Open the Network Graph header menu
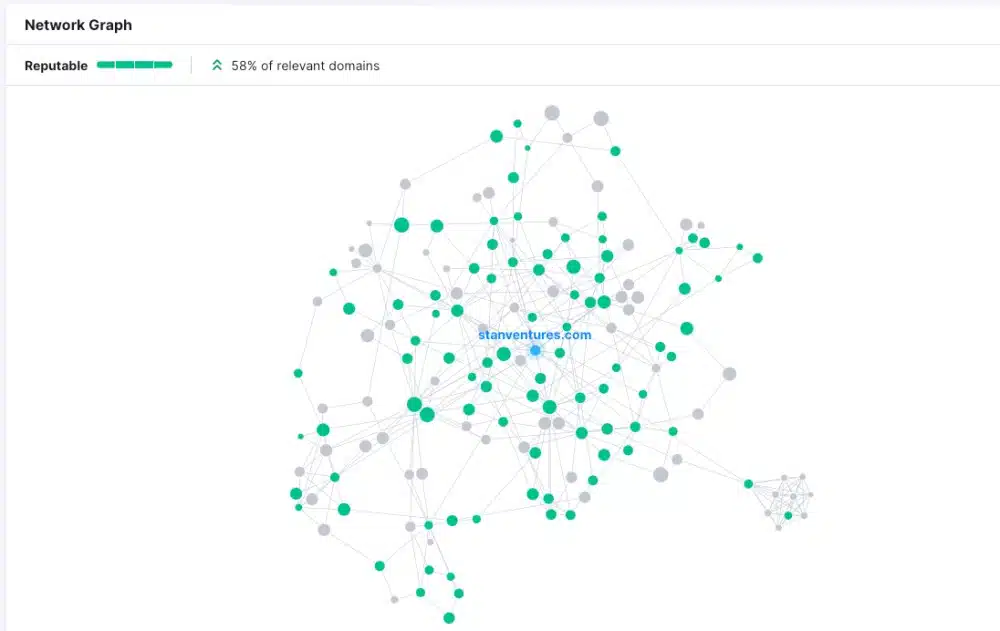This screenshot has height=631, width=1000. point(78,24)
